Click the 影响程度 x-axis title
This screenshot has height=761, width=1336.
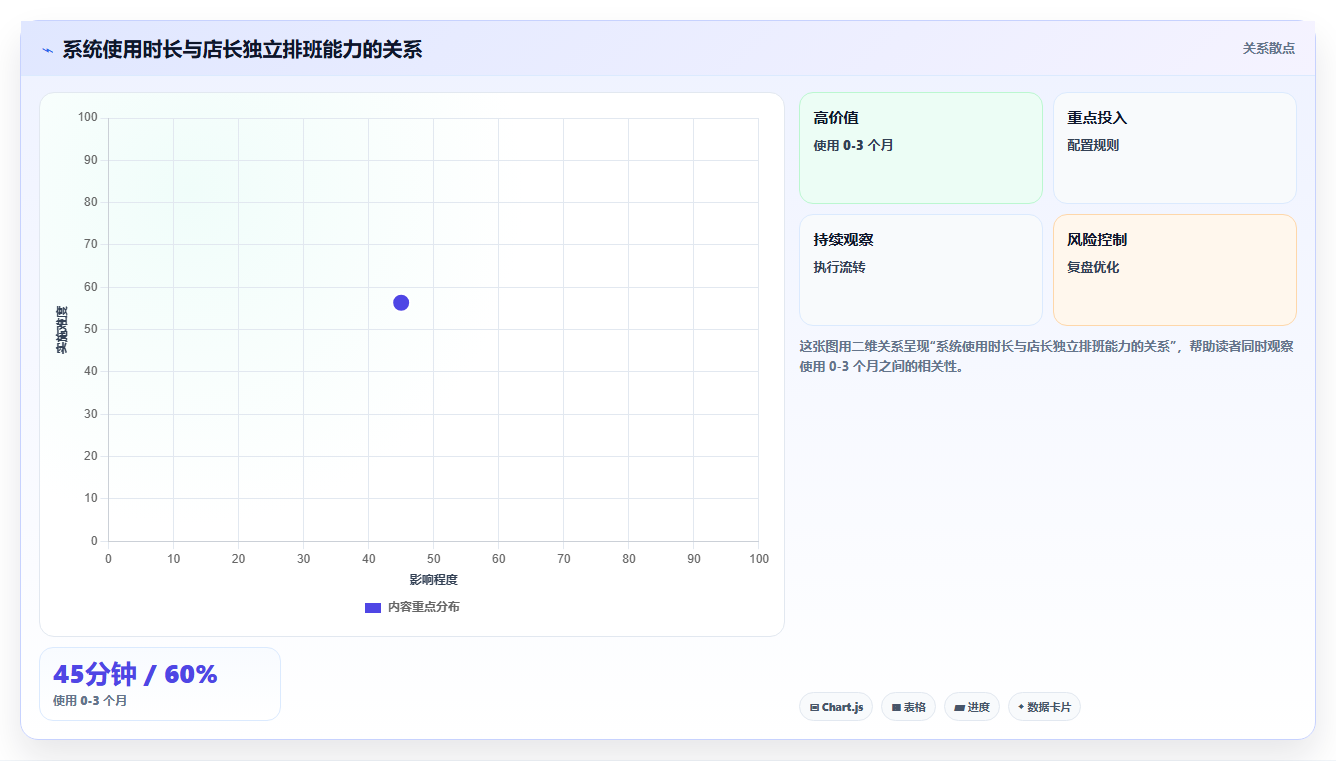click(433, 580)
